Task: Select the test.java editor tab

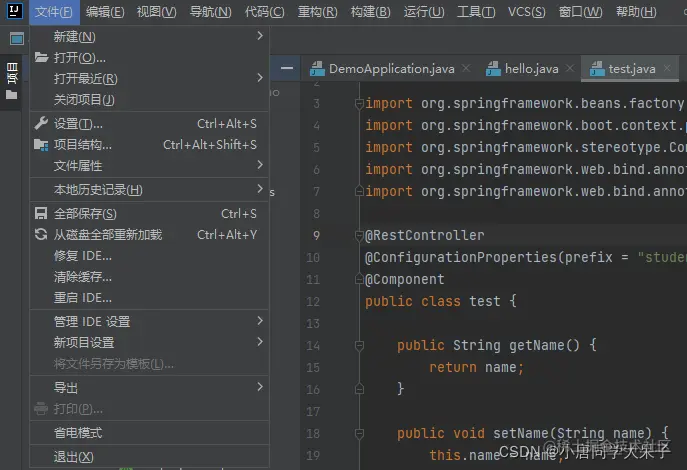Action: click(632, 69)
